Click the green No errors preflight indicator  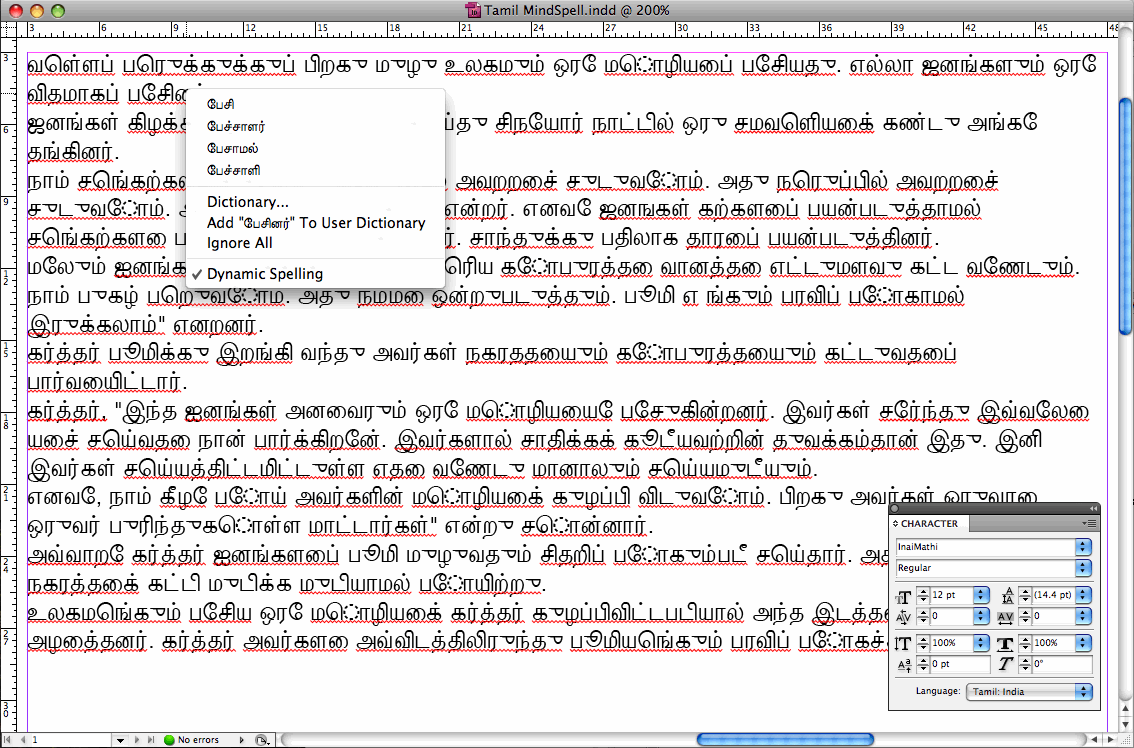[192, 740]
